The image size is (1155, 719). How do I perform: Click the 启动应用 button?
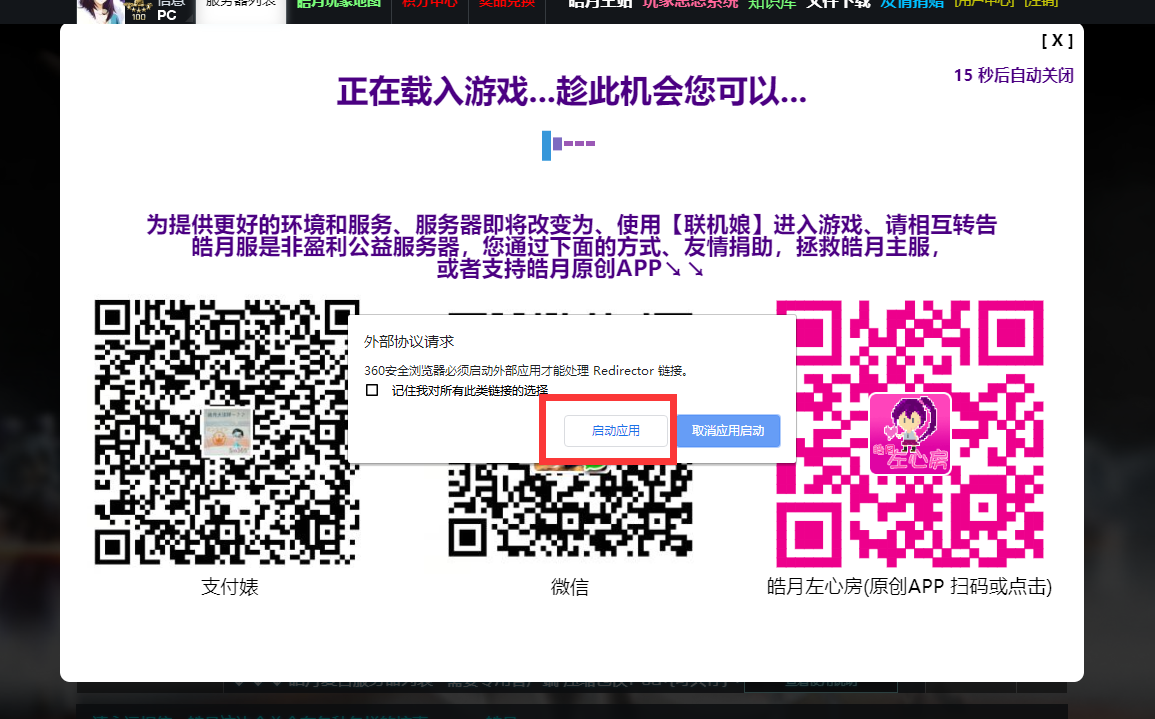[x=616, y=430]
